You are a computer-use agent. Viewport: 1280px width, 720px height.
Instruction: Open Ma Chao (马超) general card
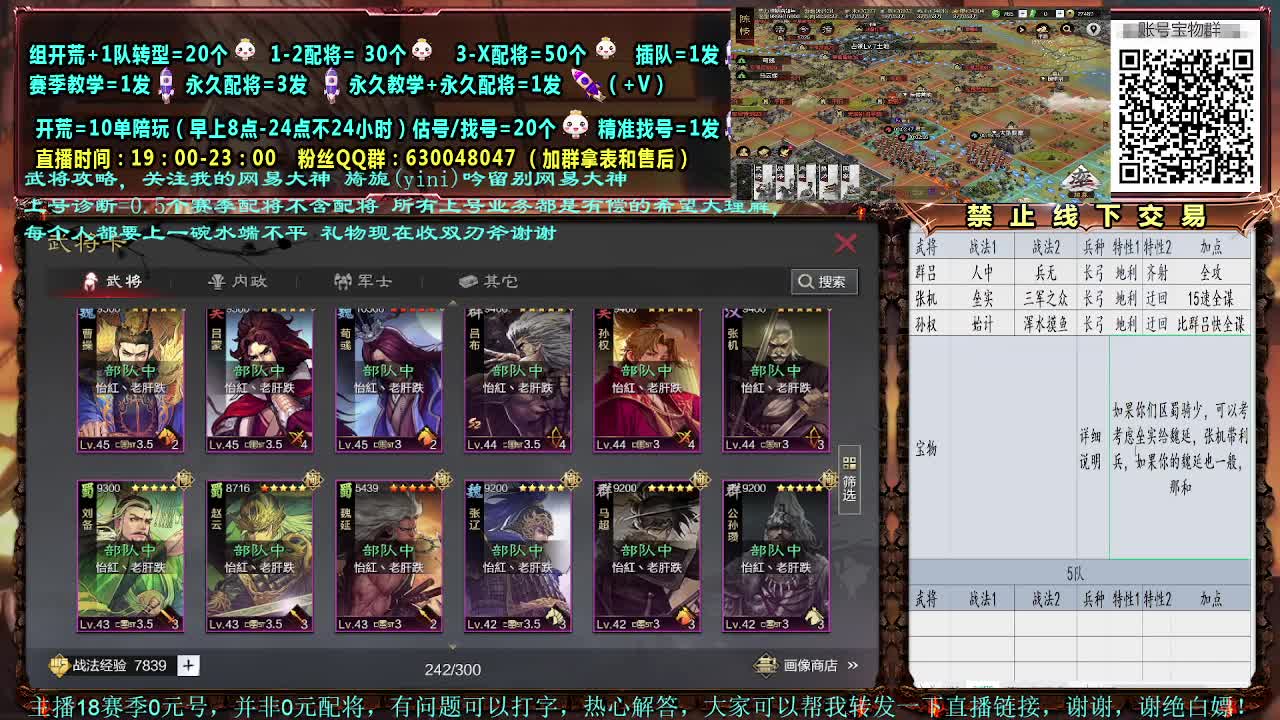(x=647, y=556)
